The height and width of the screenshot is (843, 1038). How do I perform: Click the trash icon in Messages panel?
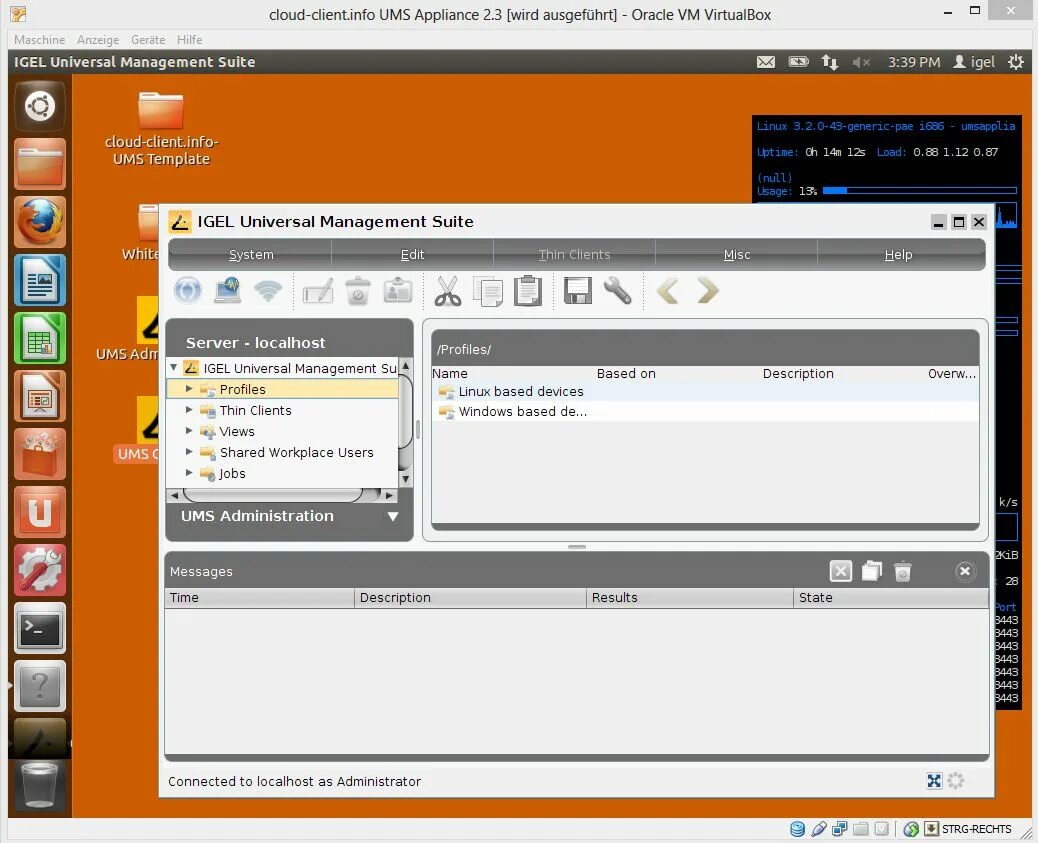tap(902, 571)
